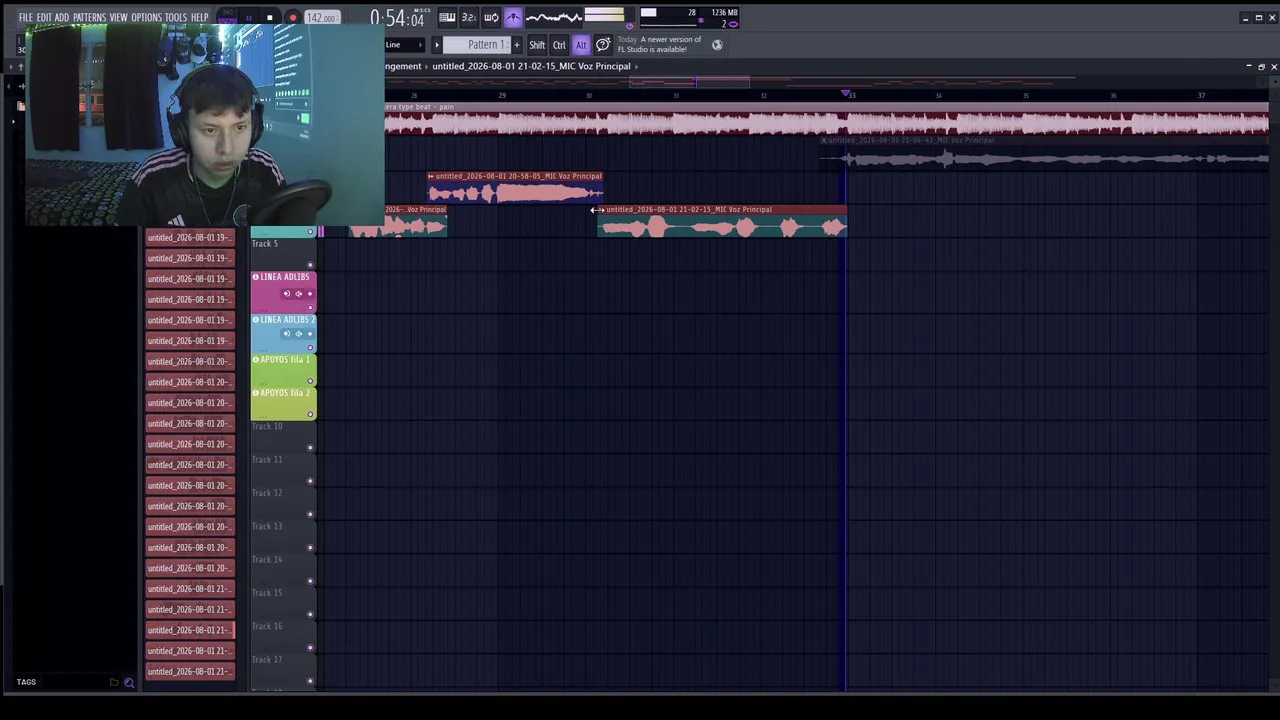Click the pause button in transport
Viewport: 1280px width, 720px height.
[248, 18]
